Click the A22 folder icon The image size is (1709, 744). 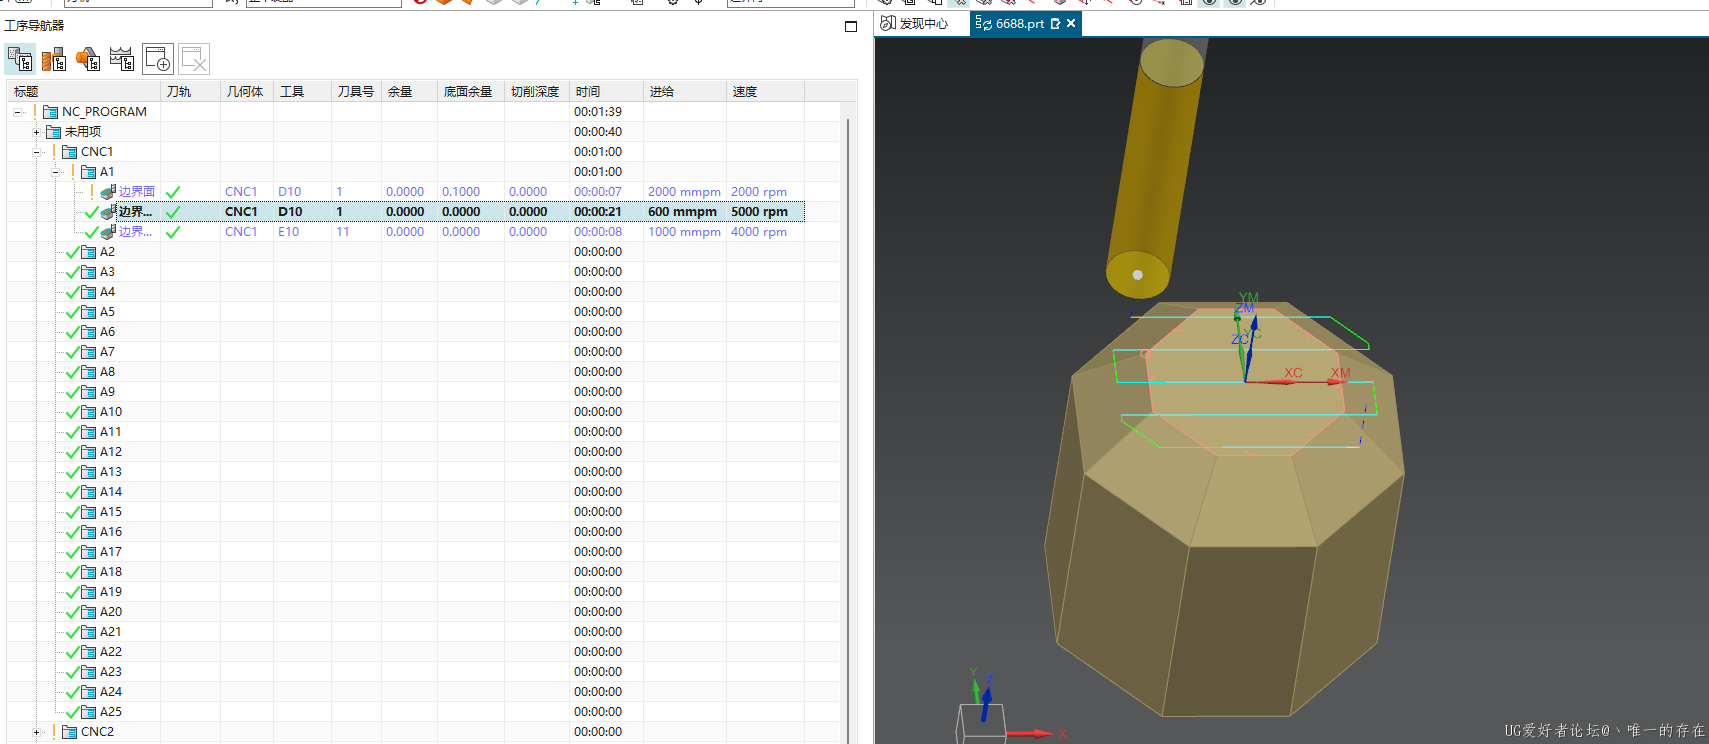click(x=89, y=652)
